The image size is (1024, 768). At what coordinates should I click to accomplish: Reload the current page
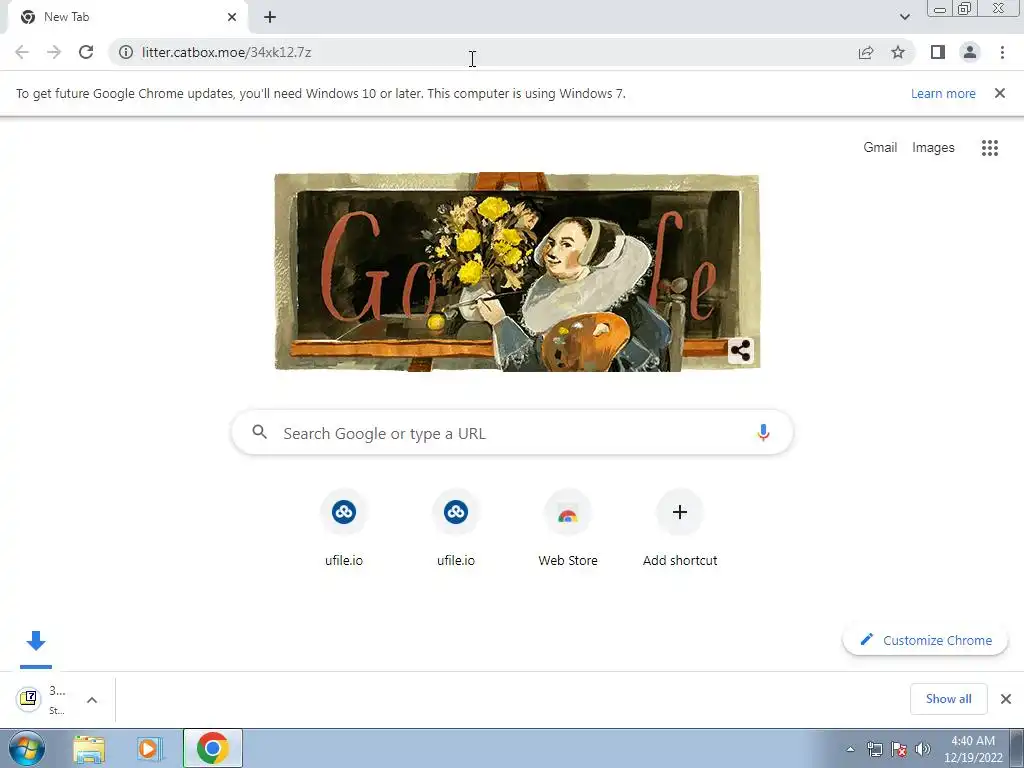(x=86, y=52)
